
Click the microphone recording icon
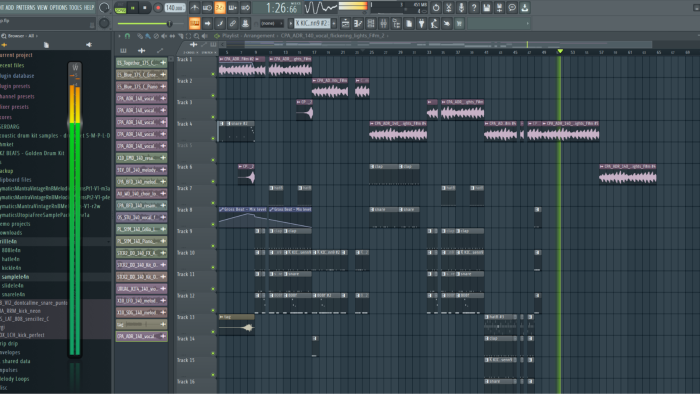tap(461, 8)
